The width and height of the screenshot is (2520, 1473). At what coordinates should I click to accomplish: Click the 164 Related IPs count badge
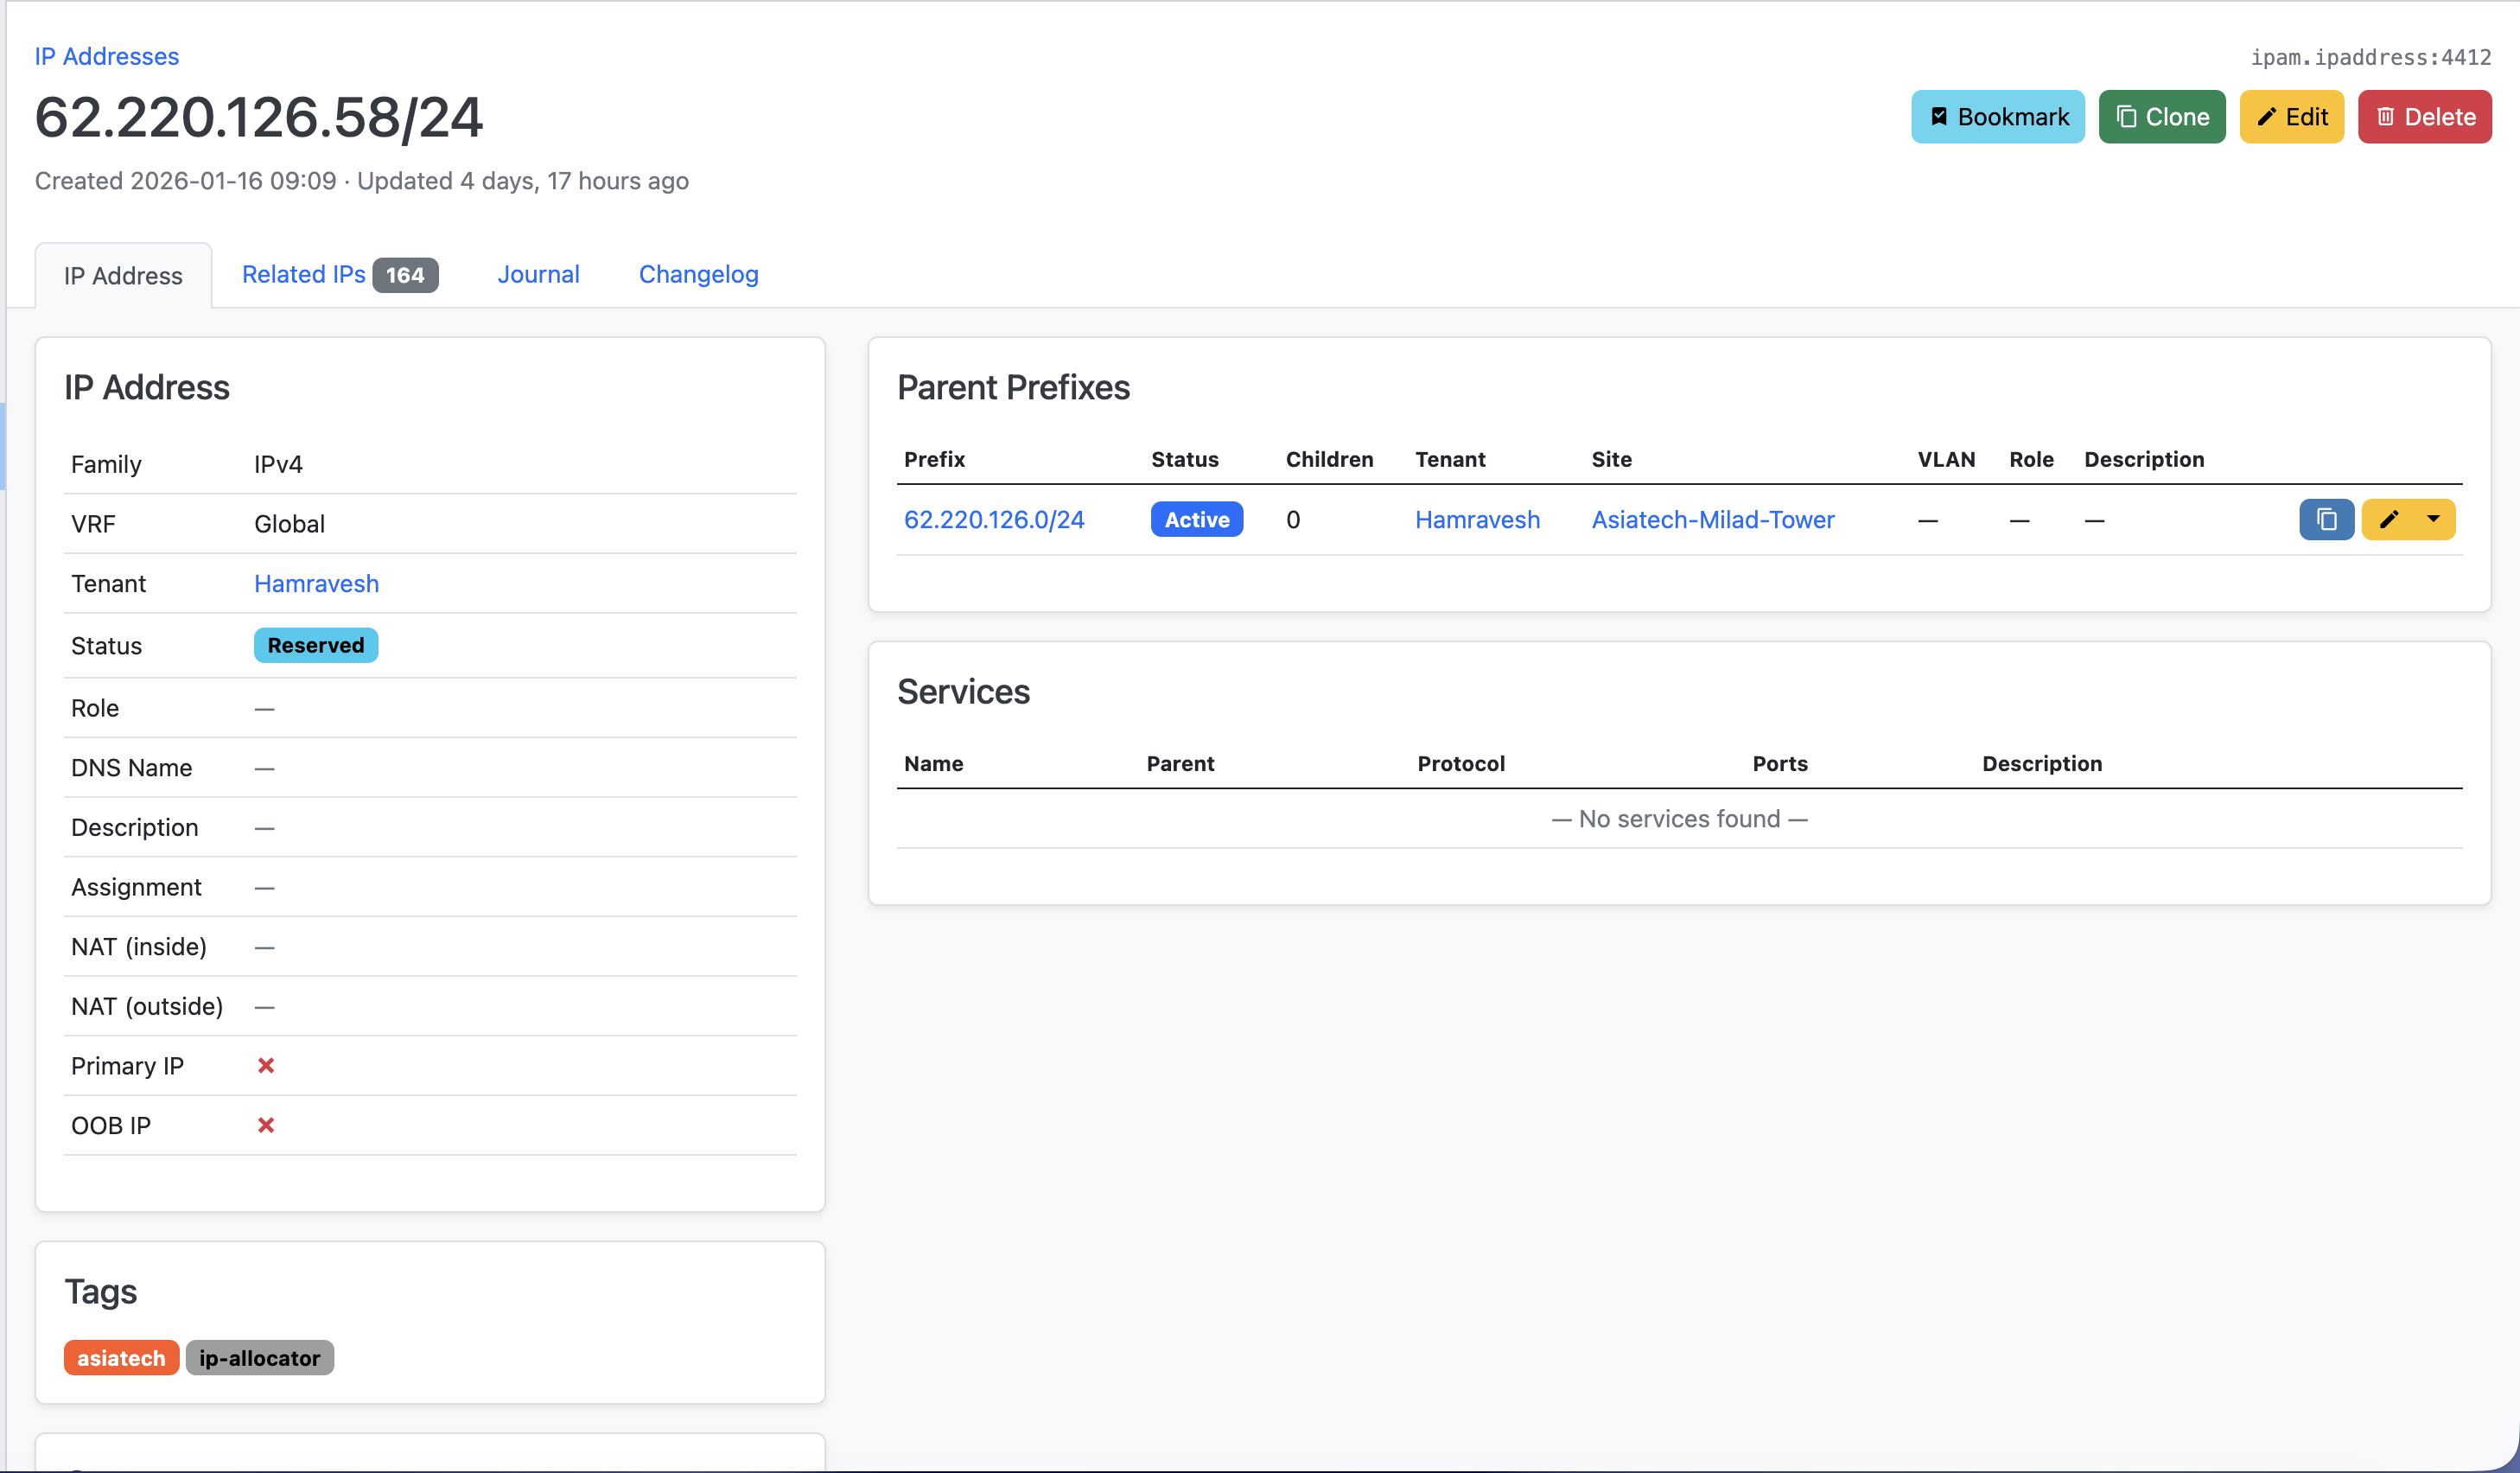(405, 275)
